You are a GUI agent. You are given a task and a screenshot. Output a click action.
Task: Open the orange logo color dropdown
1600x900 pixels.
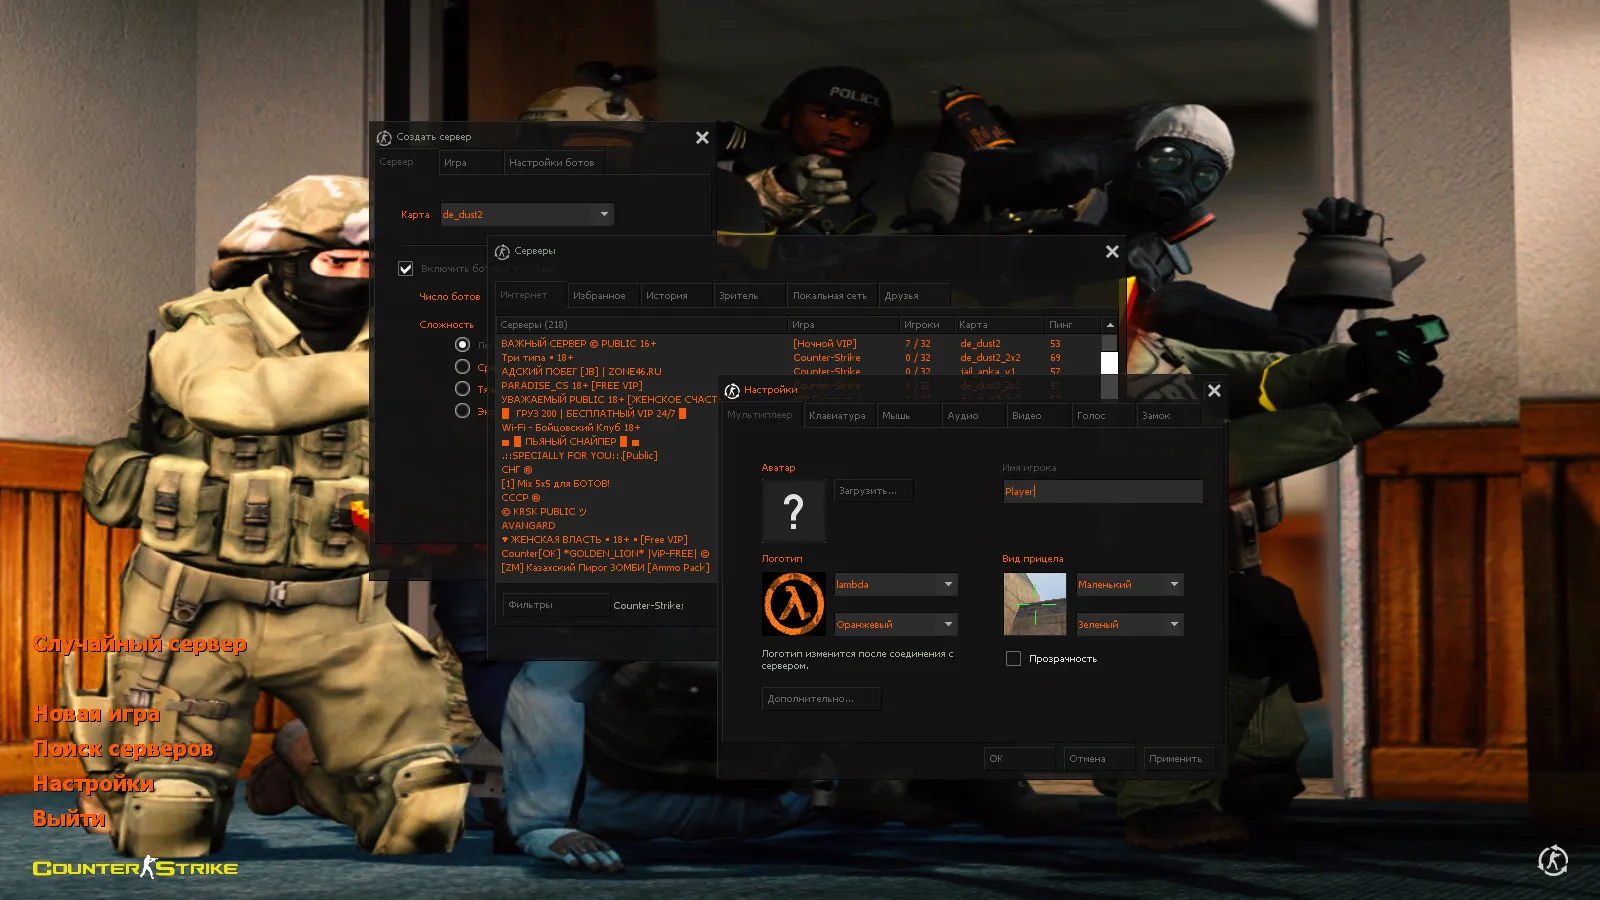point(896,625)
